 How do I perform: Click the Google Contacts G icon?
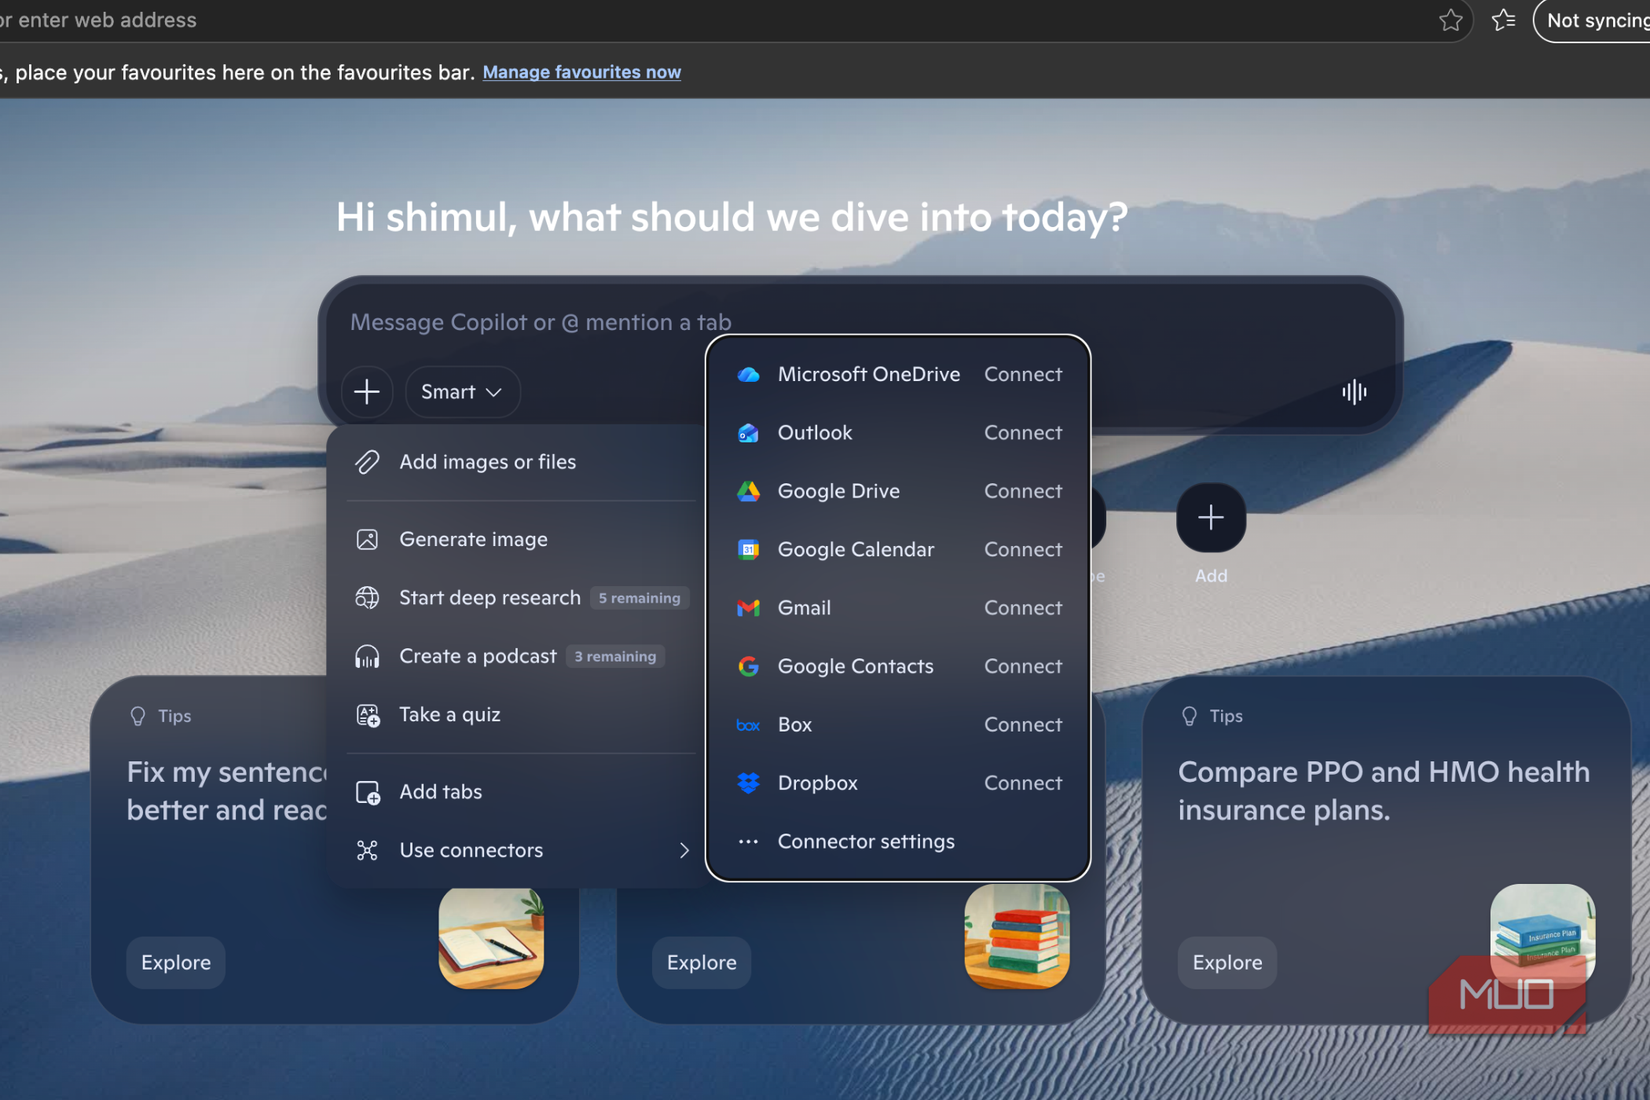coord(748,666)
